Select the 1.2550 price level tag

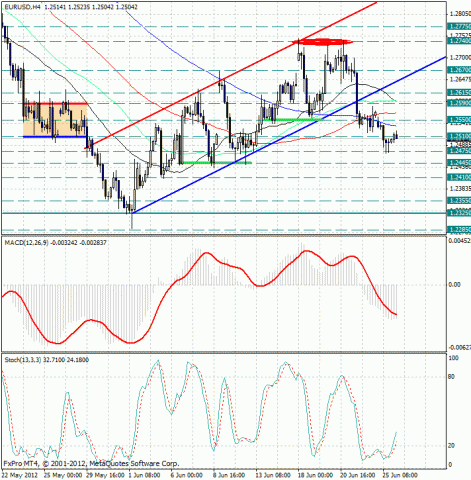(x=459, y=120)
